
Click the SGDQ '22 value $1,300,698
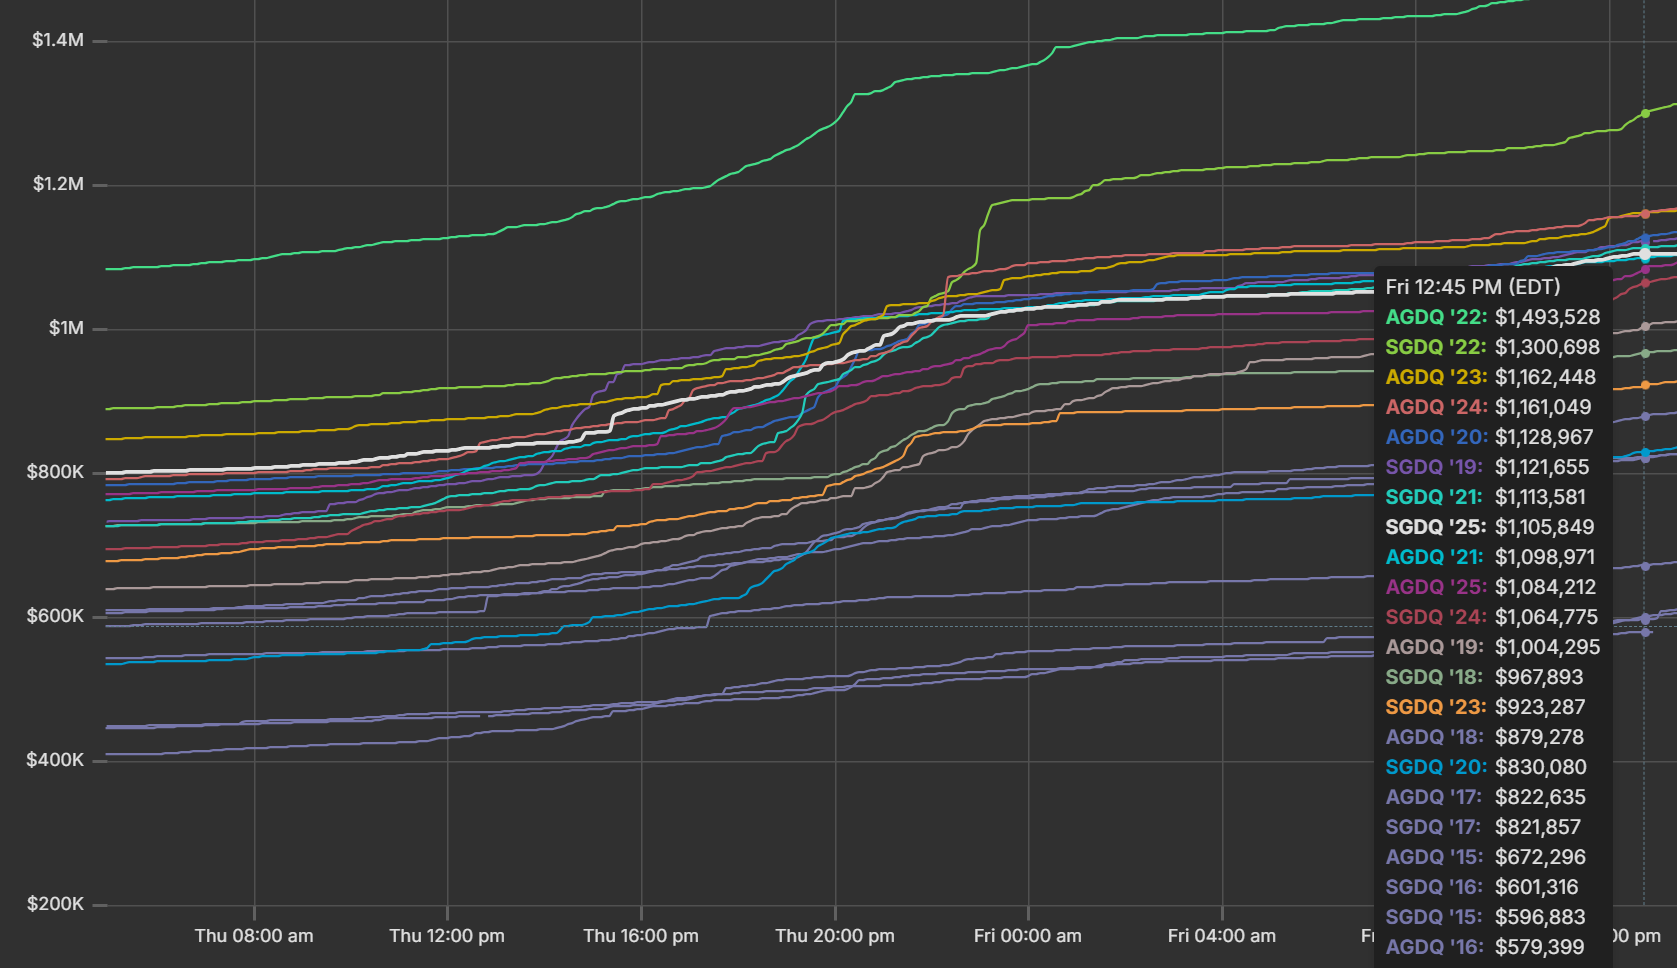click(1547, 347)
